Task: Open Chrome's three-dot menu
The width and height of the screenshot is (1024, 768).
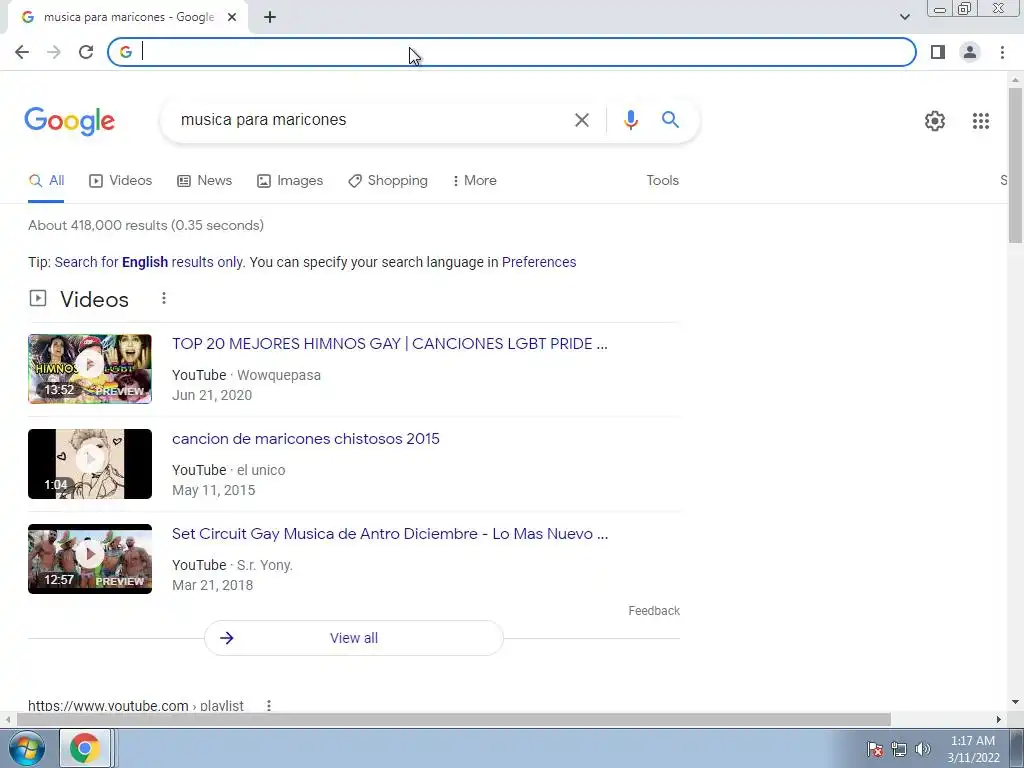Action: tap(1002, 52)
